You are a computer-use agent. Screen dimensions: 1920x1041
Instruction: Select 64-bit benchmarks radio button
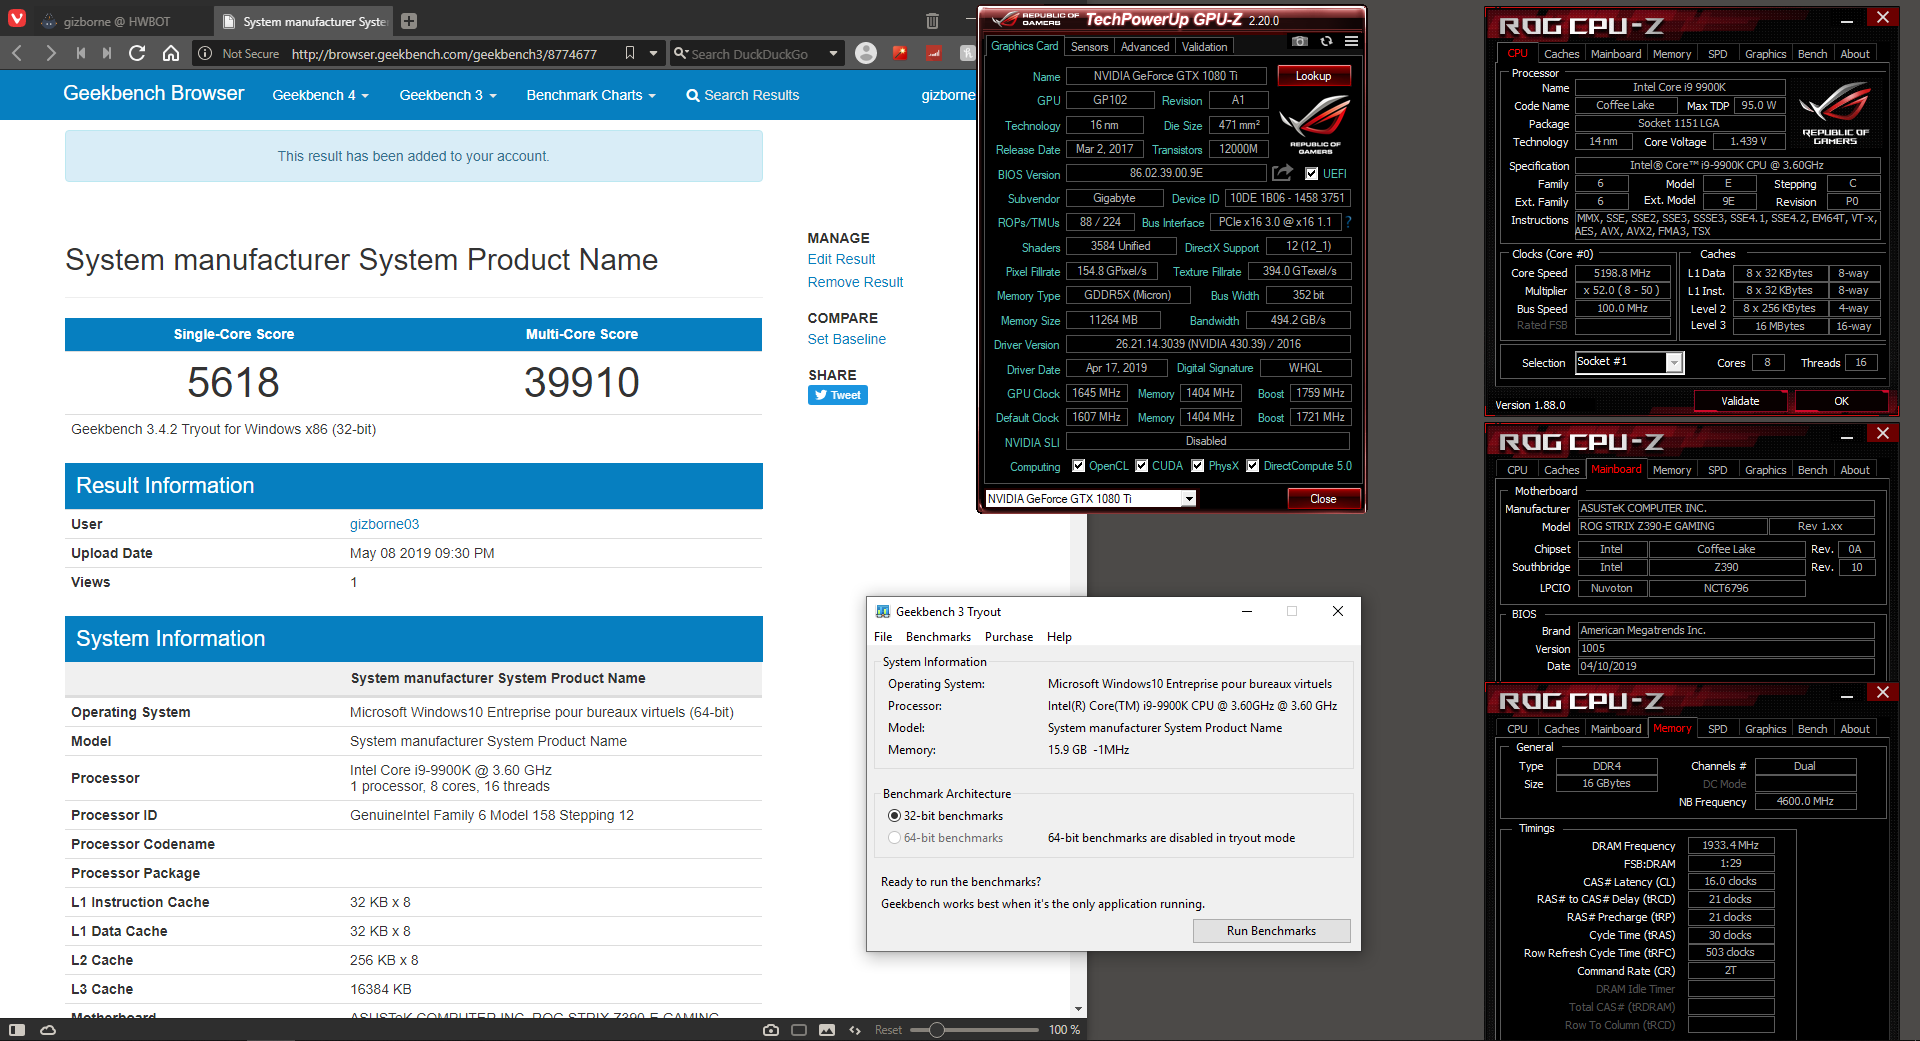[x=894, y=838]
